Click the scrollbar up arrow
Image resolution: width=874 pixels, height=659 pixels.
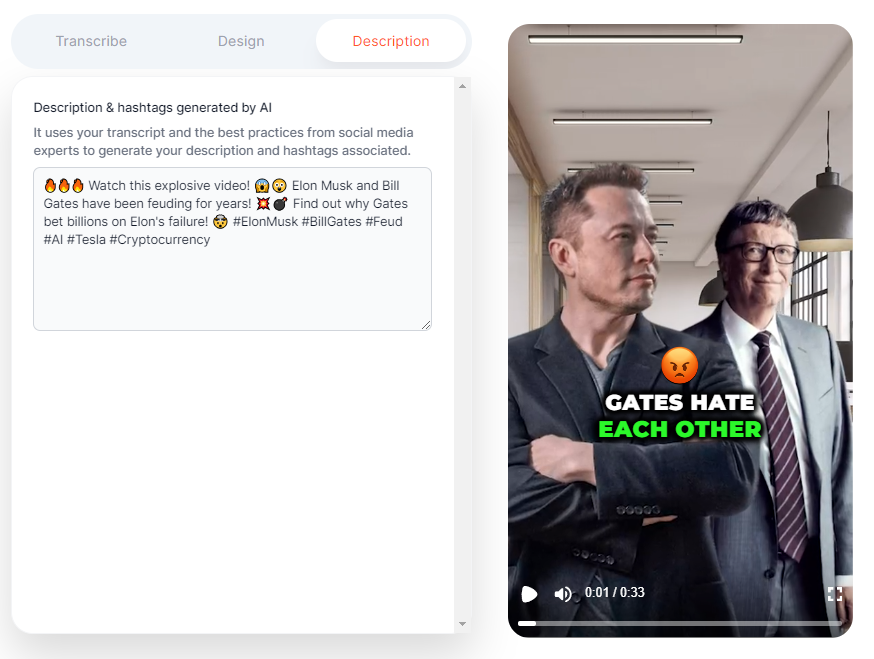click(x=462, y=86)
